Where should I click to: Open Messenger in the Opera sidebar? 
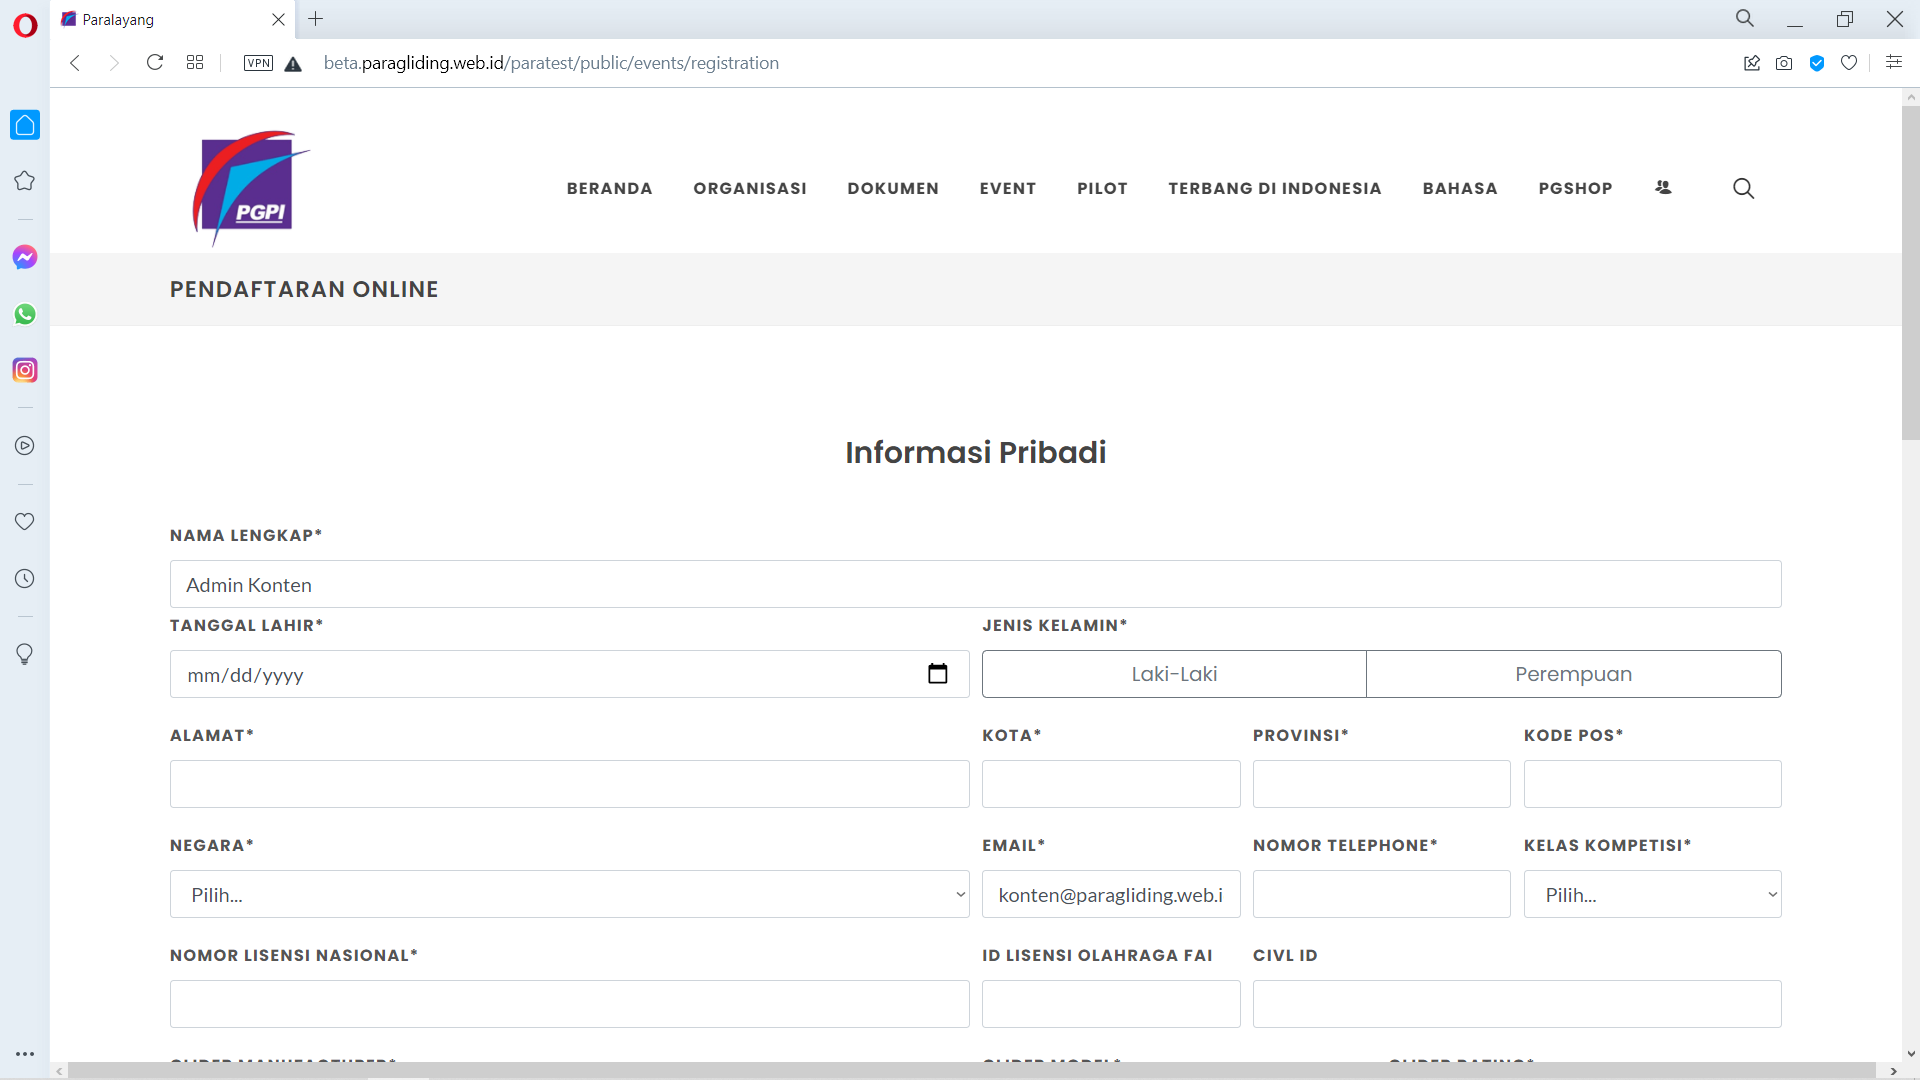(25, 257)
